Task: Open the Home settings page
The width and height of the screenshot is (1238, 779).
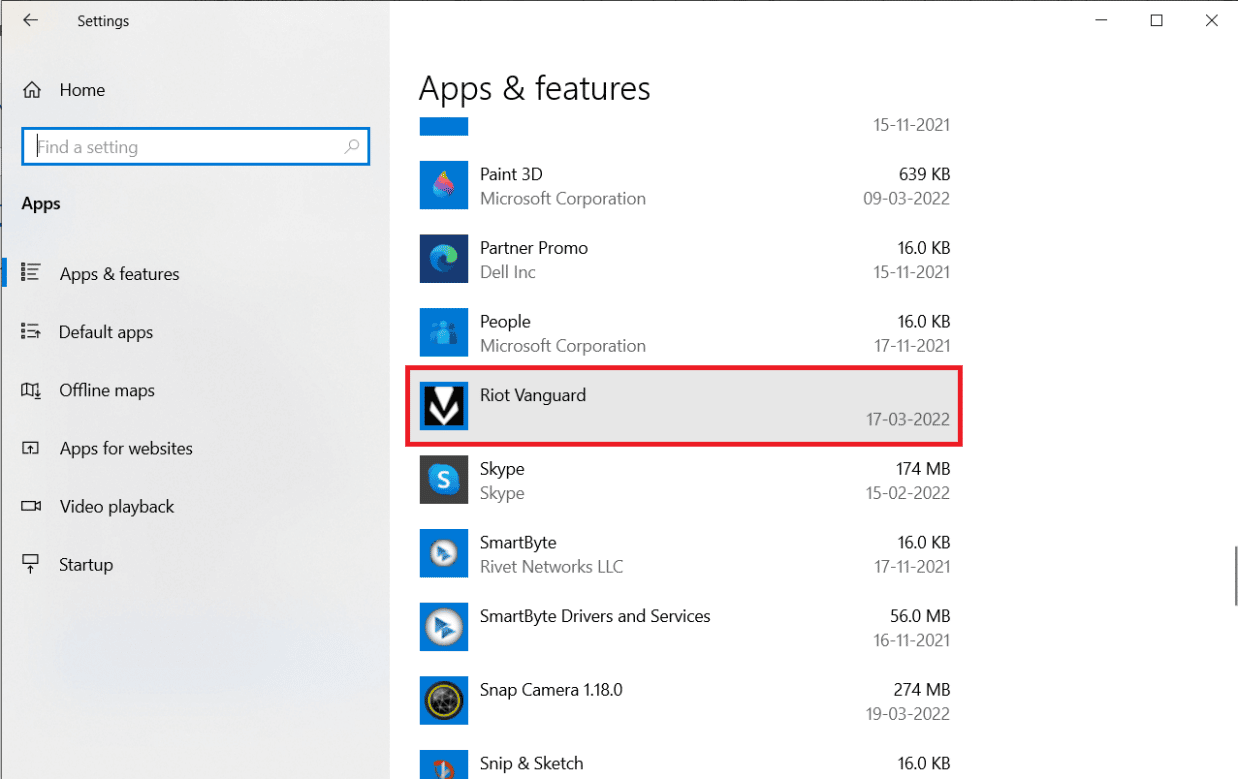Action: 81,90
